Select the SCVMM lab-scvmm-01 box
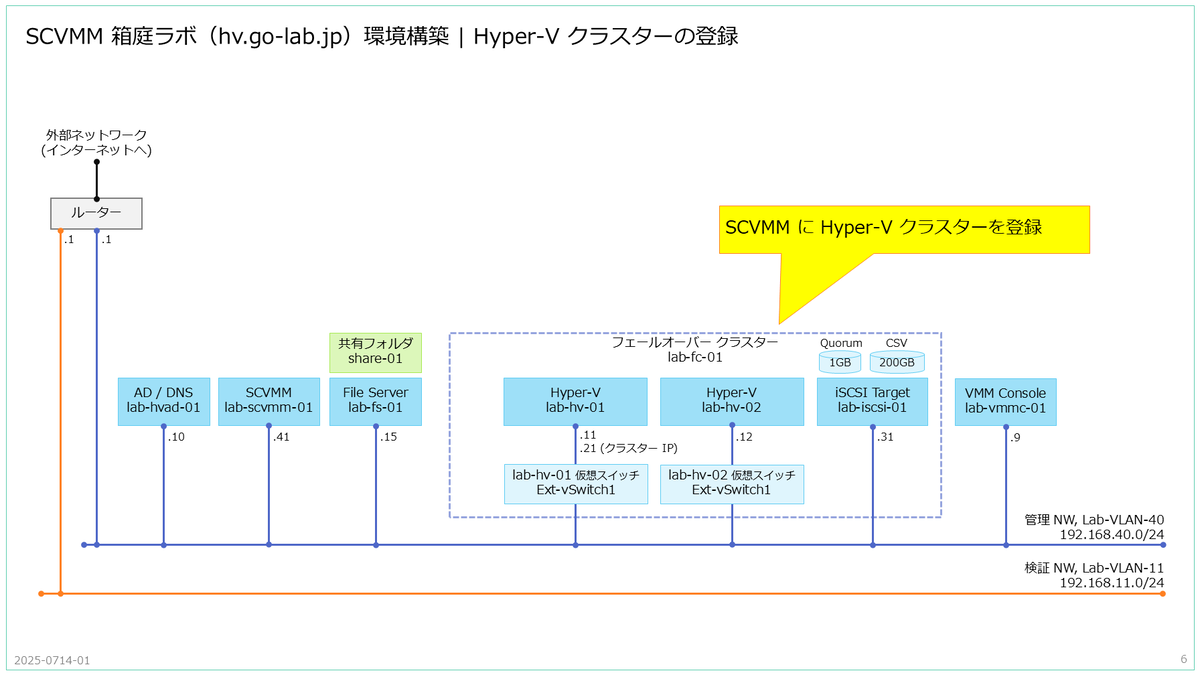The width and height of the screenshot is (1200, 675). [x=269, y=401]
